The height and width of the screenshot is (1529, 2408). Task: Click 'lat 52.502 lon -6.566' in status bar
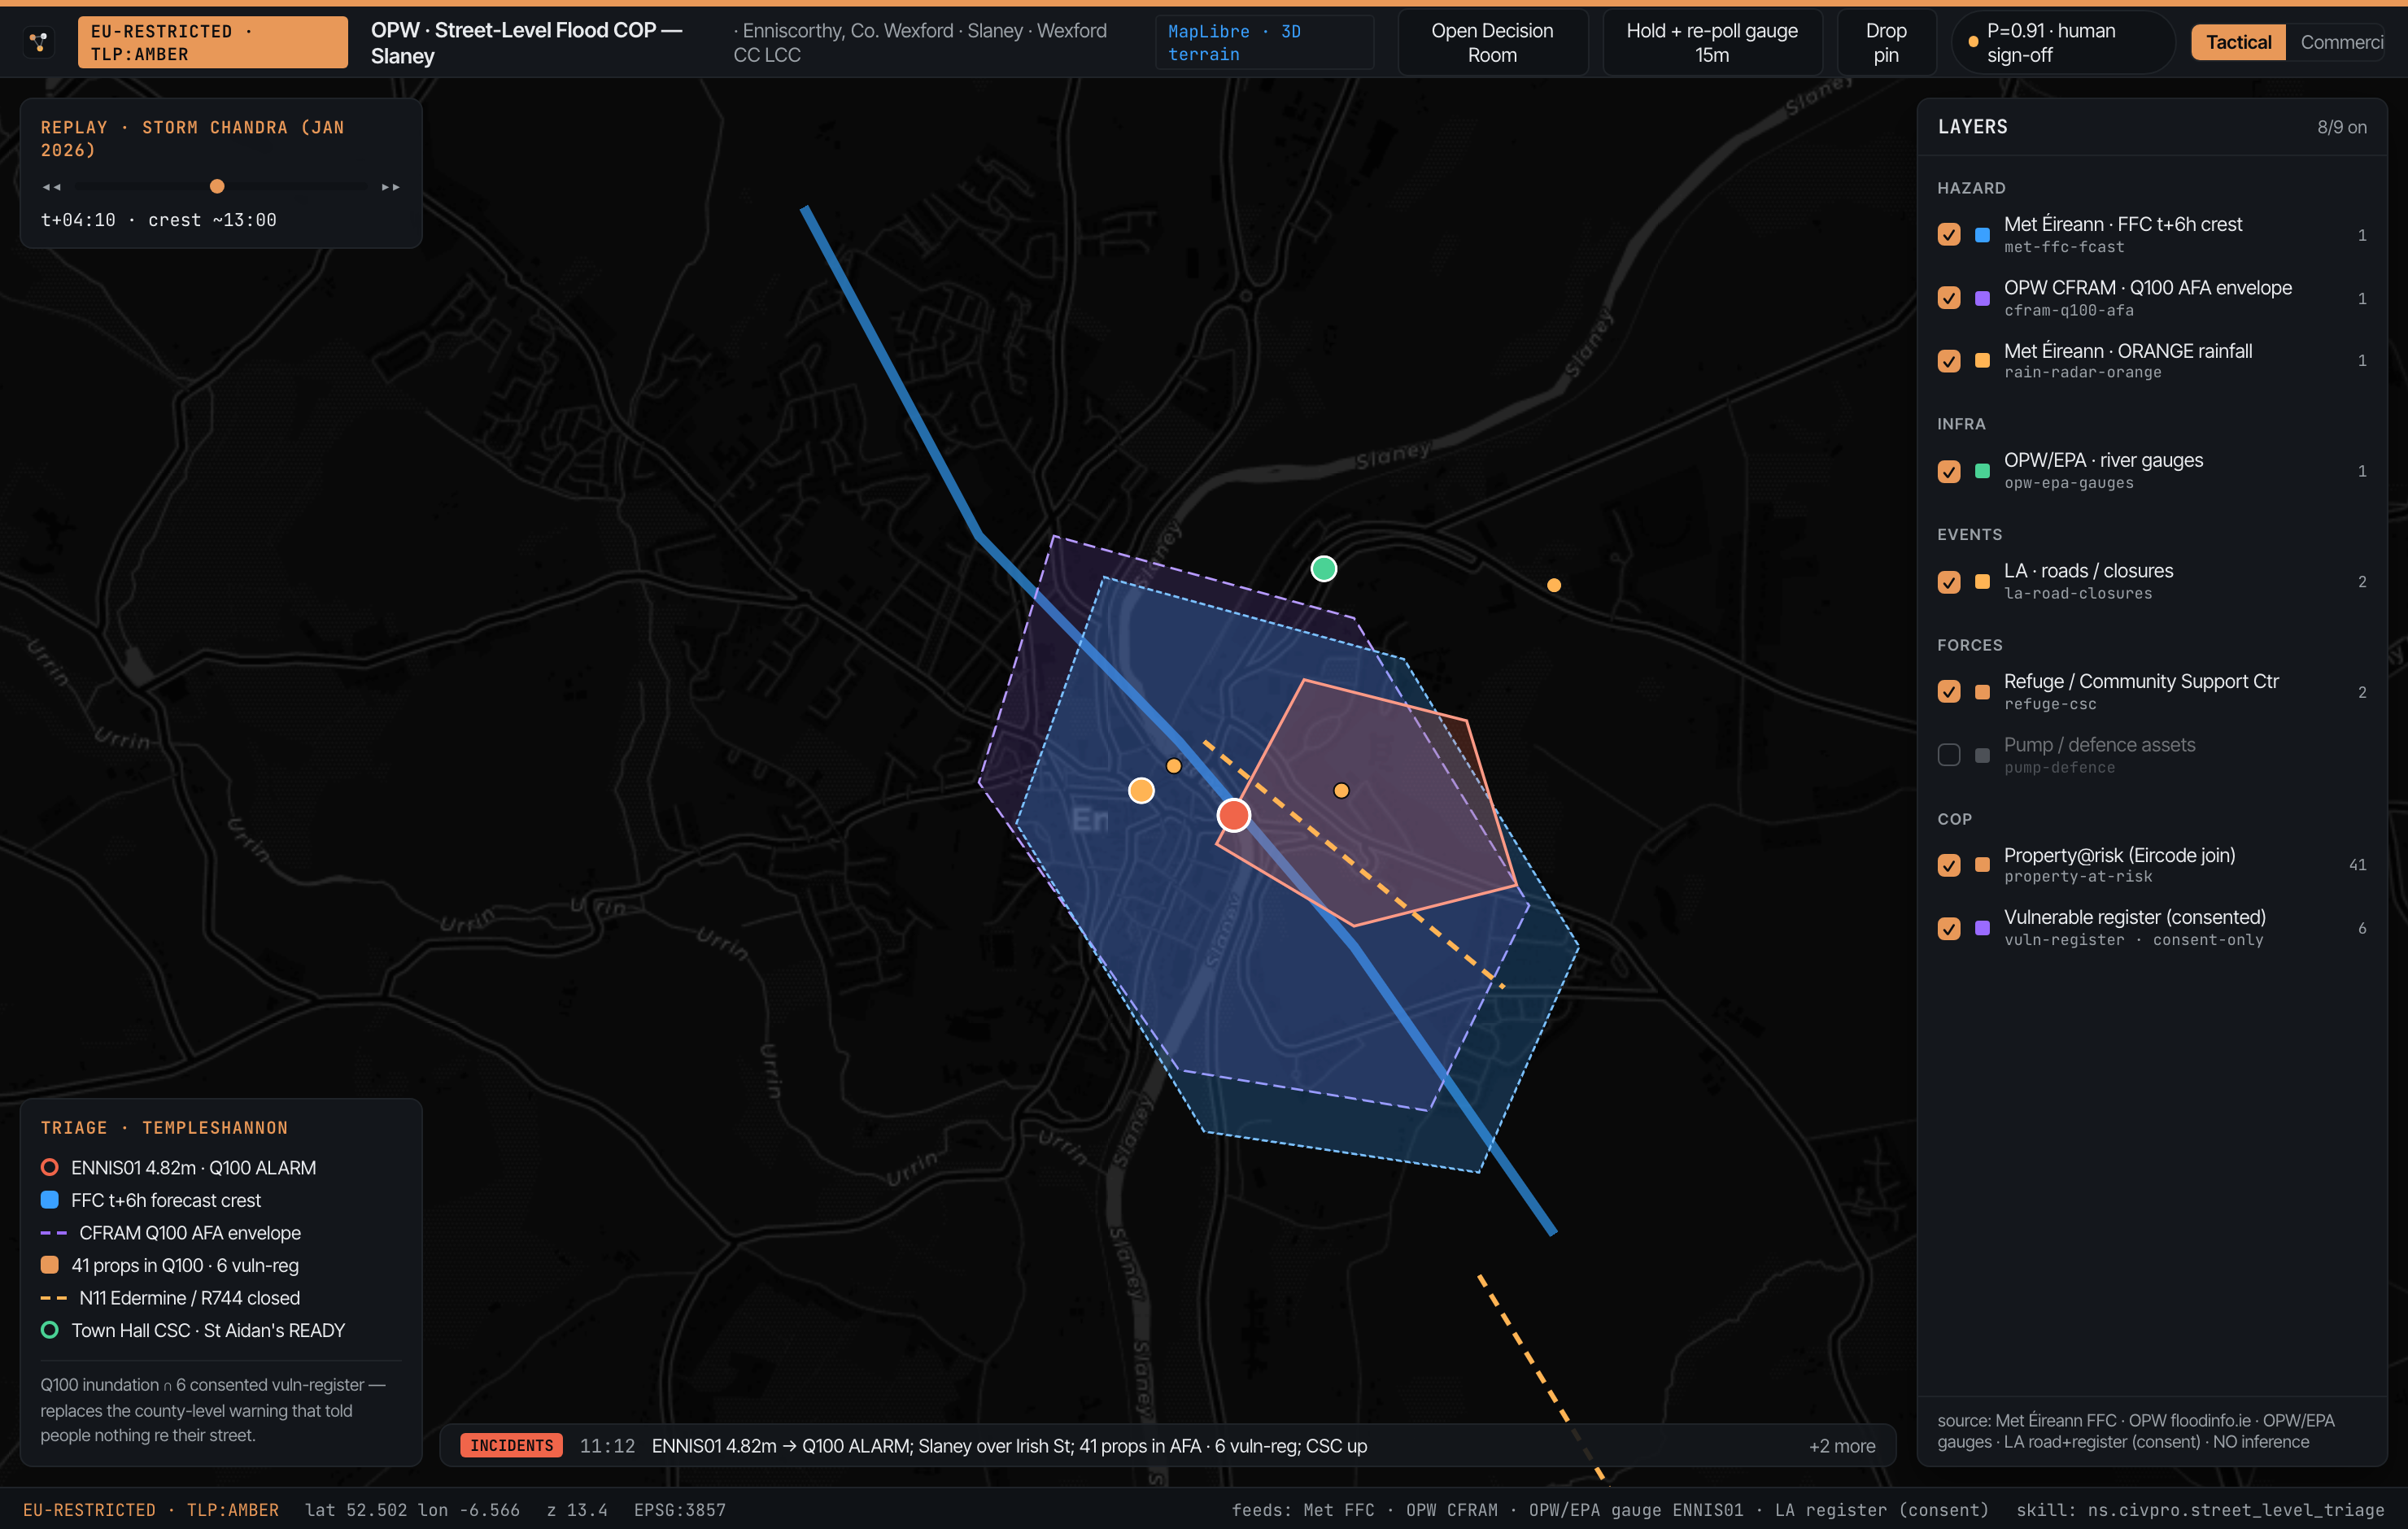click(x=412, y=1510)
